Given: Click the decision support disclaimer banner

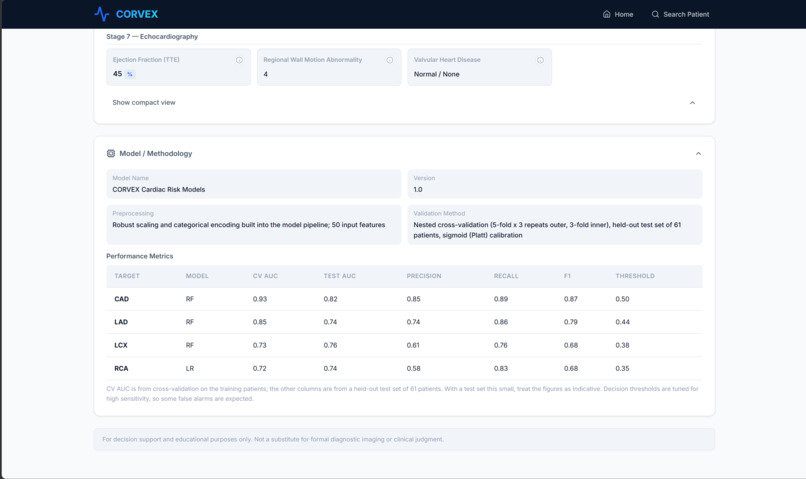Looking at the screenshot, I should point(404,439).
